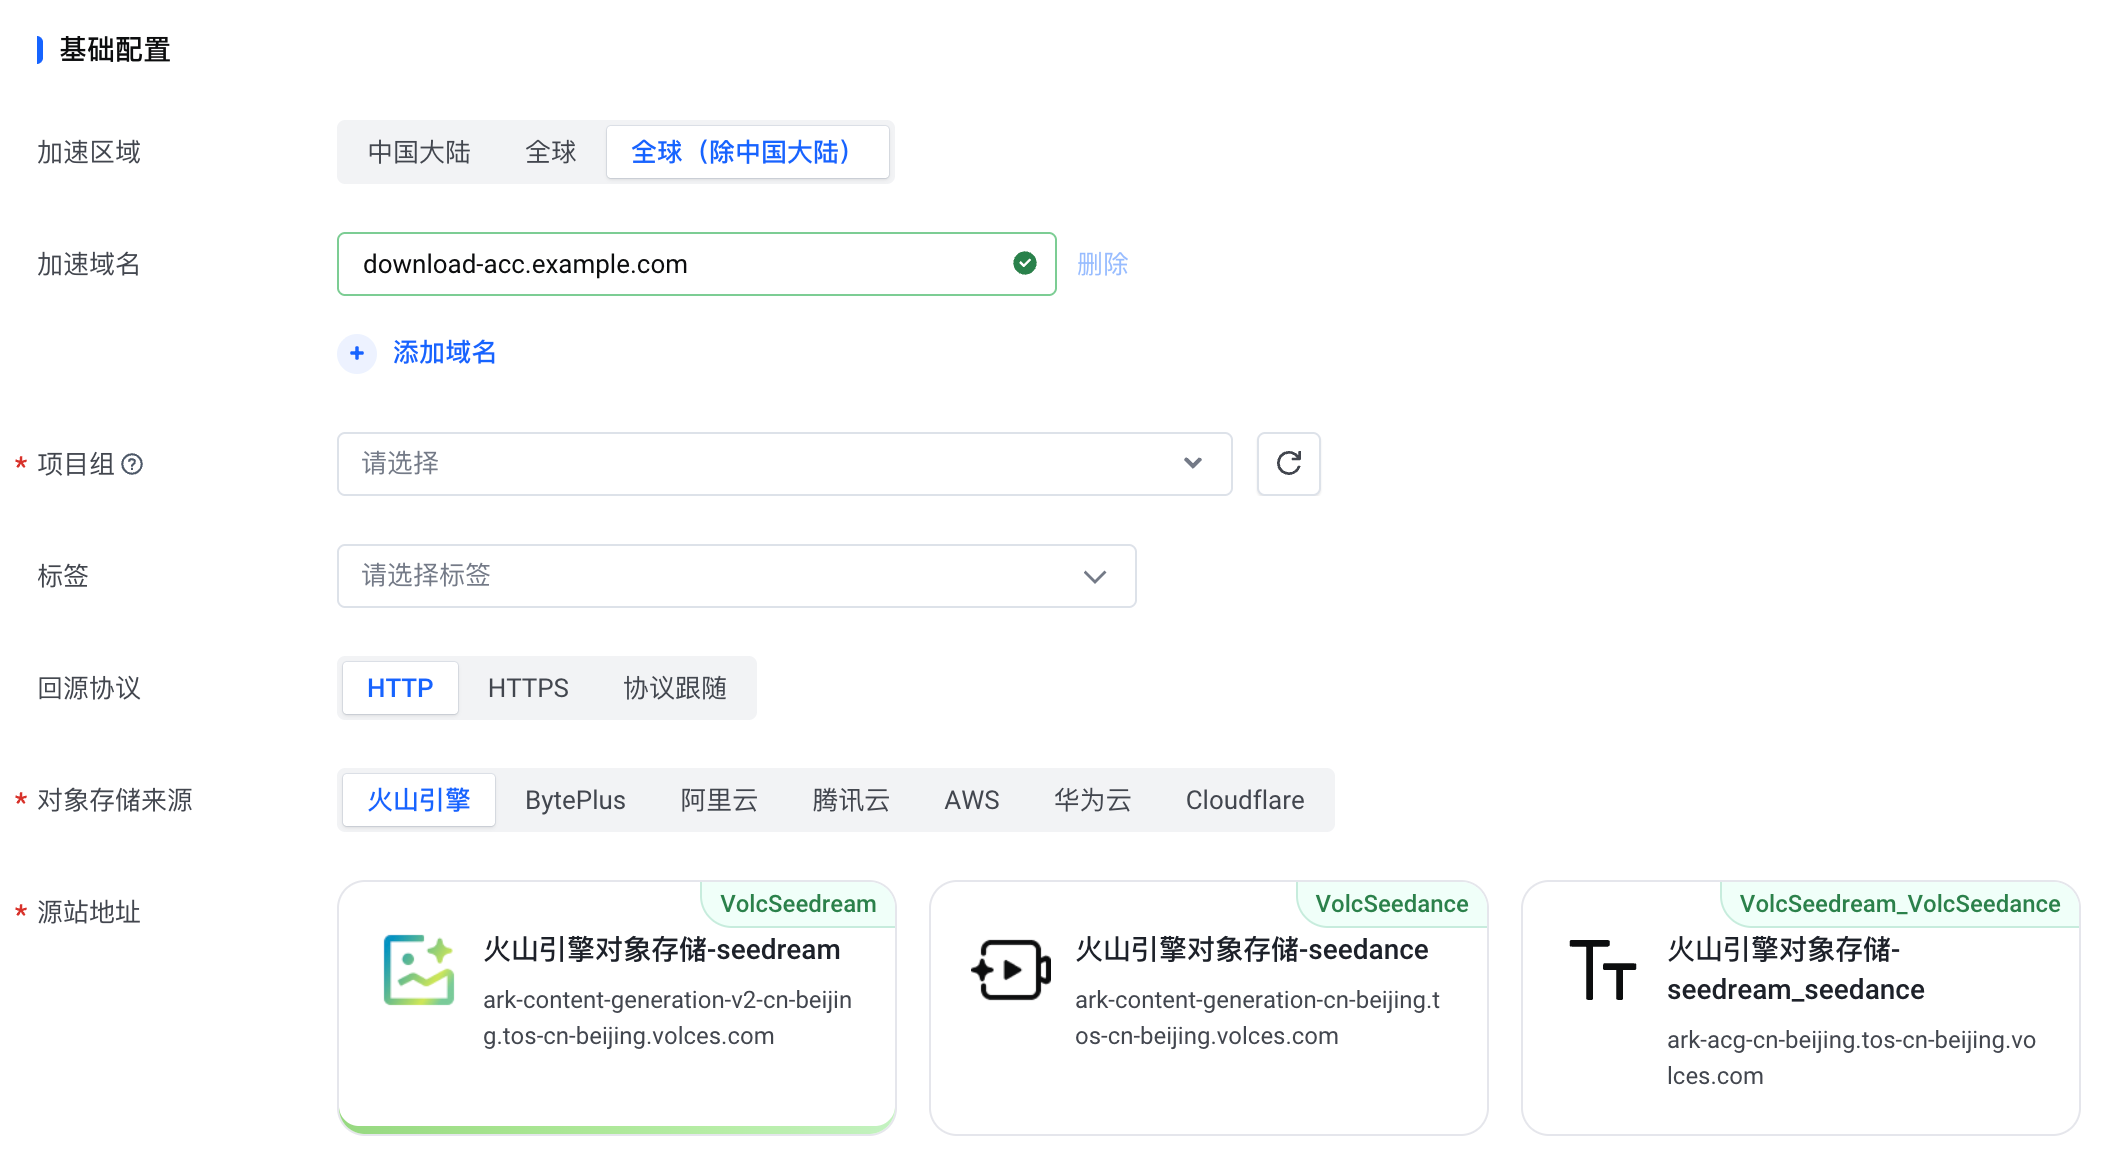
Task: Switch to Cloudflare storage source tab
Action: point(1245,800)
